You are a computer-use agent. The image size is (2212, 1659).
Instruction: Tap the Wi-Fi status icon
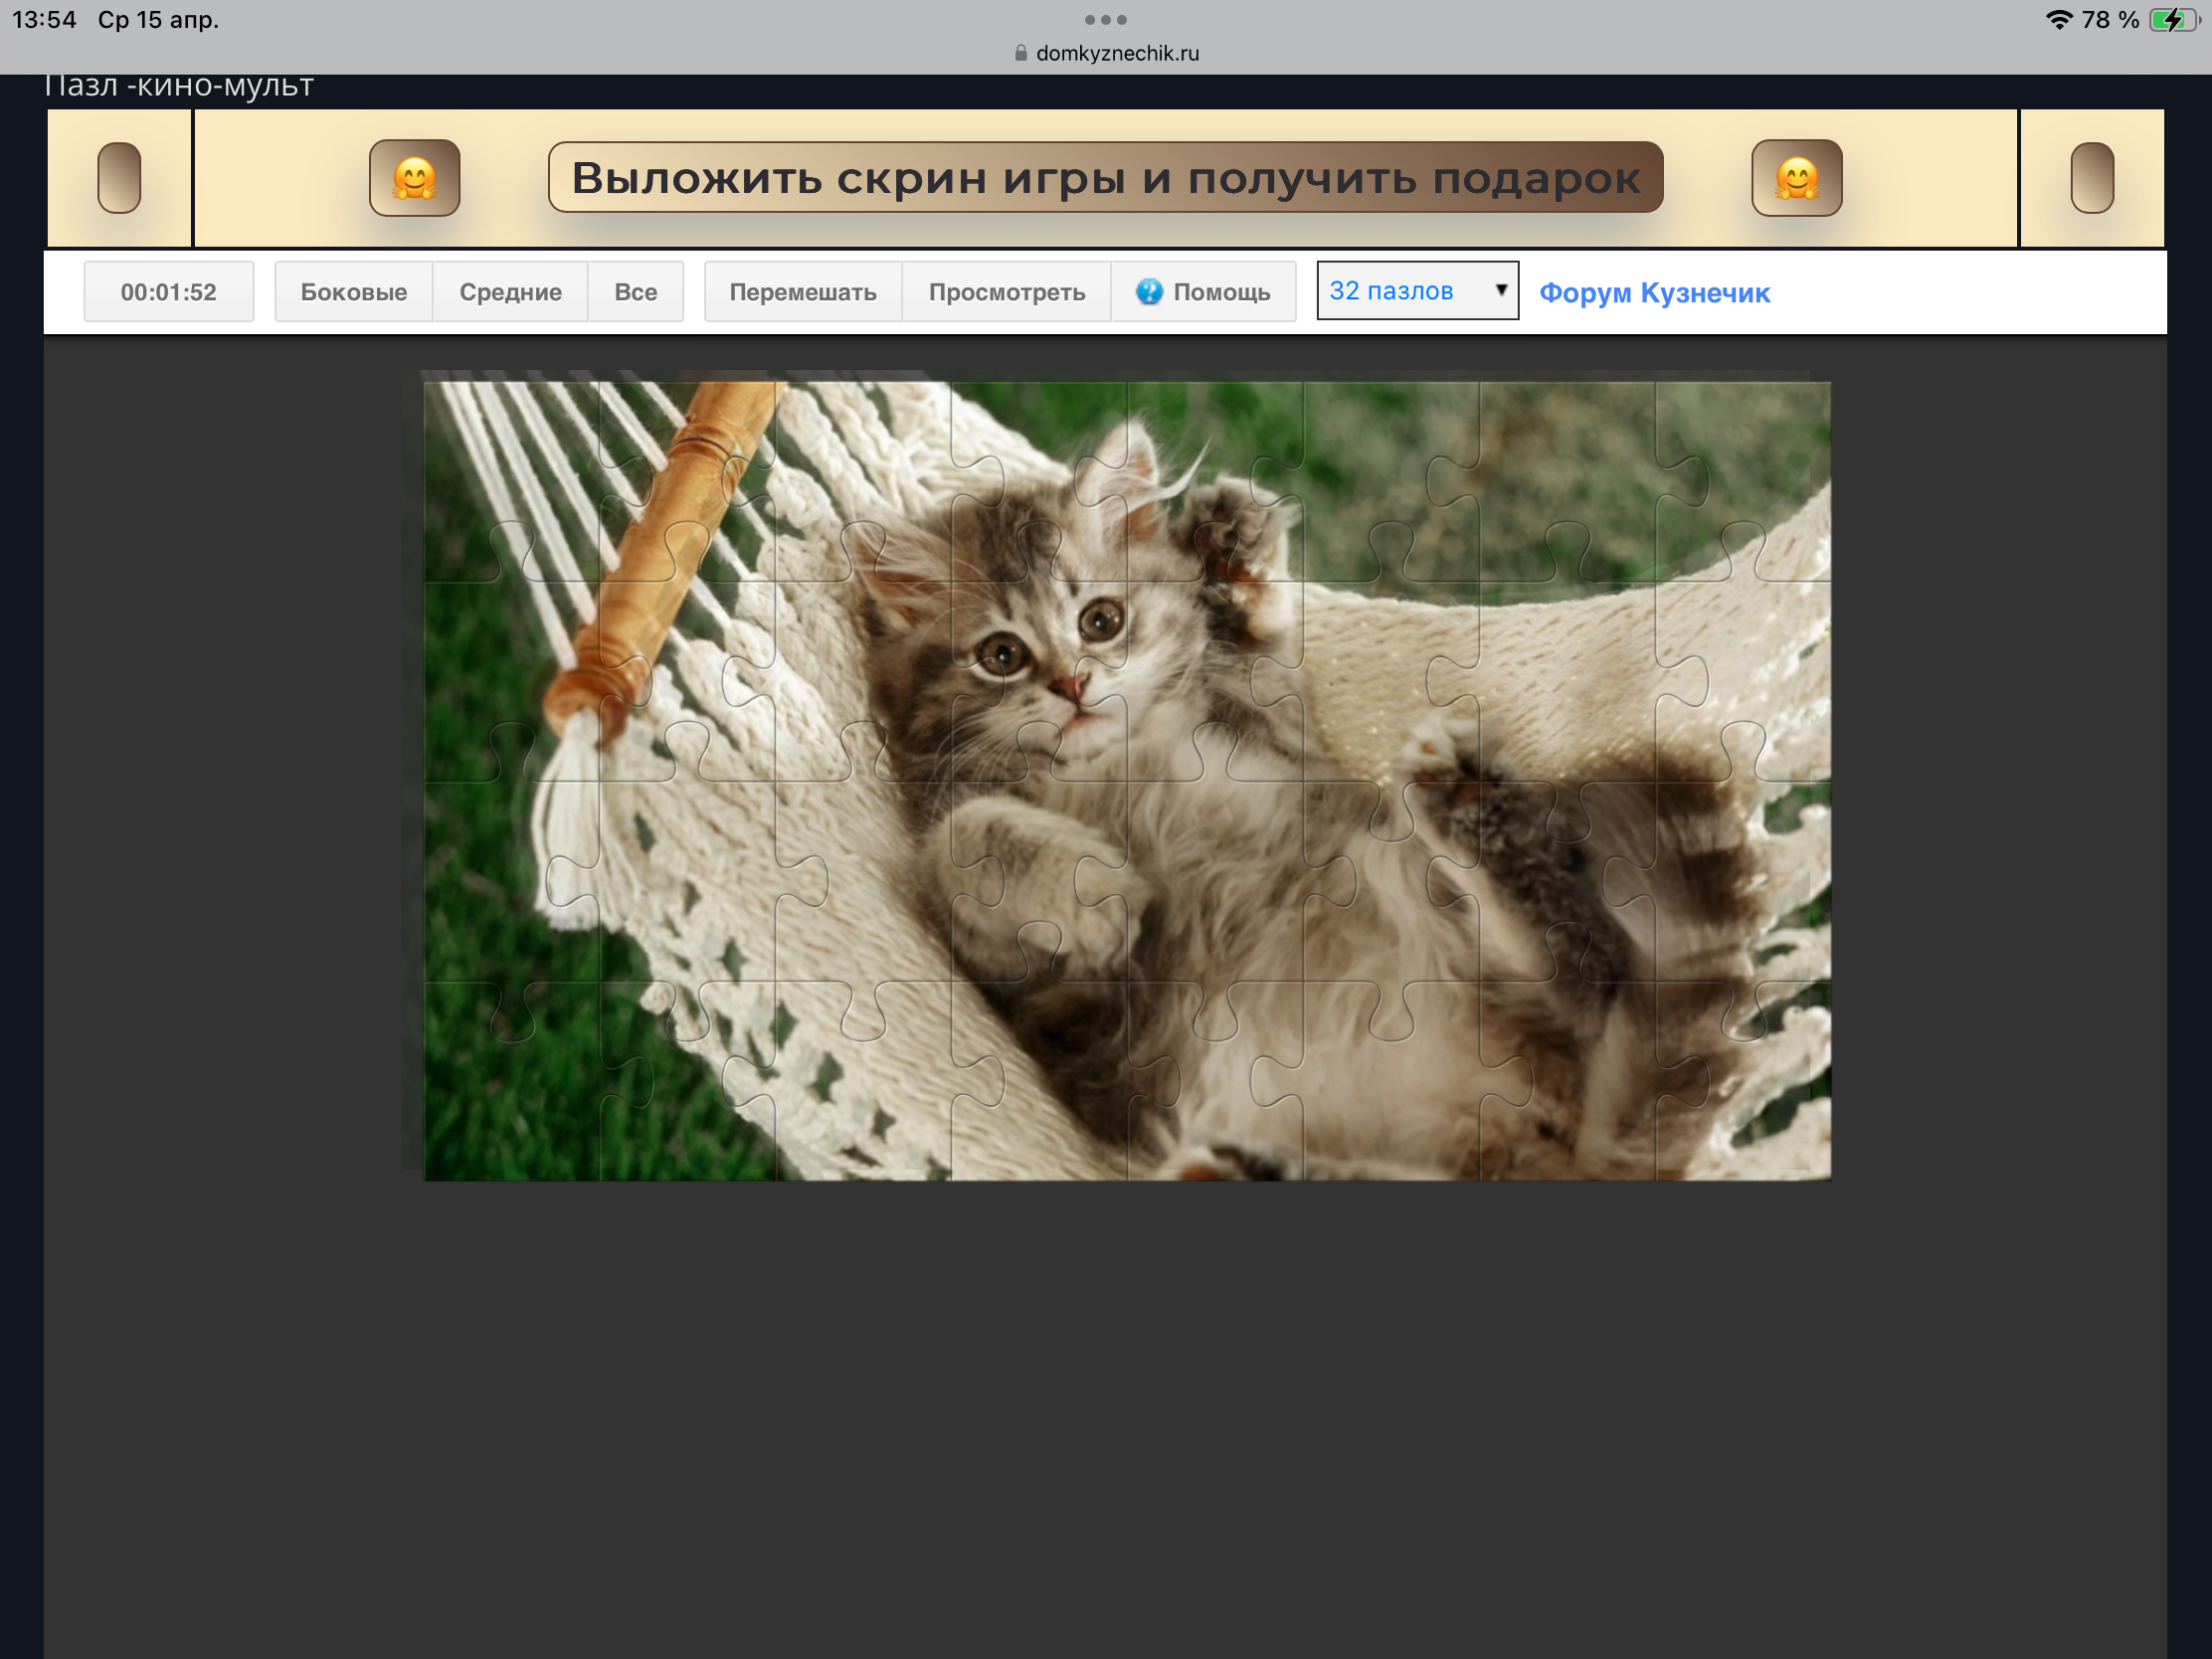(x=2058, y=20)
